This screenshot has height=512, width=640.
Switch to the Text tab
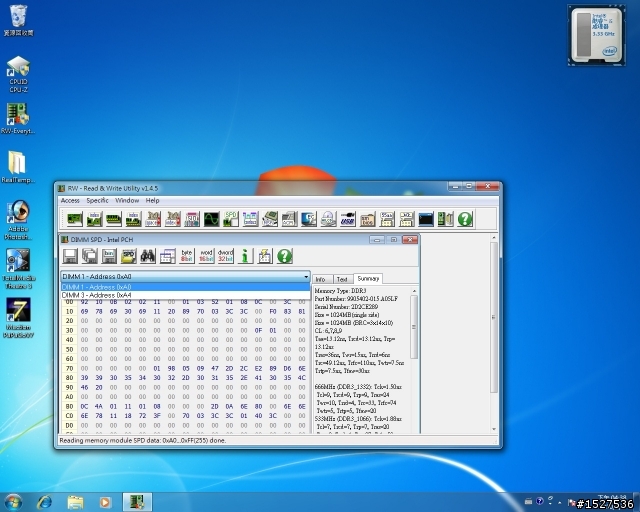click(343, 279)
